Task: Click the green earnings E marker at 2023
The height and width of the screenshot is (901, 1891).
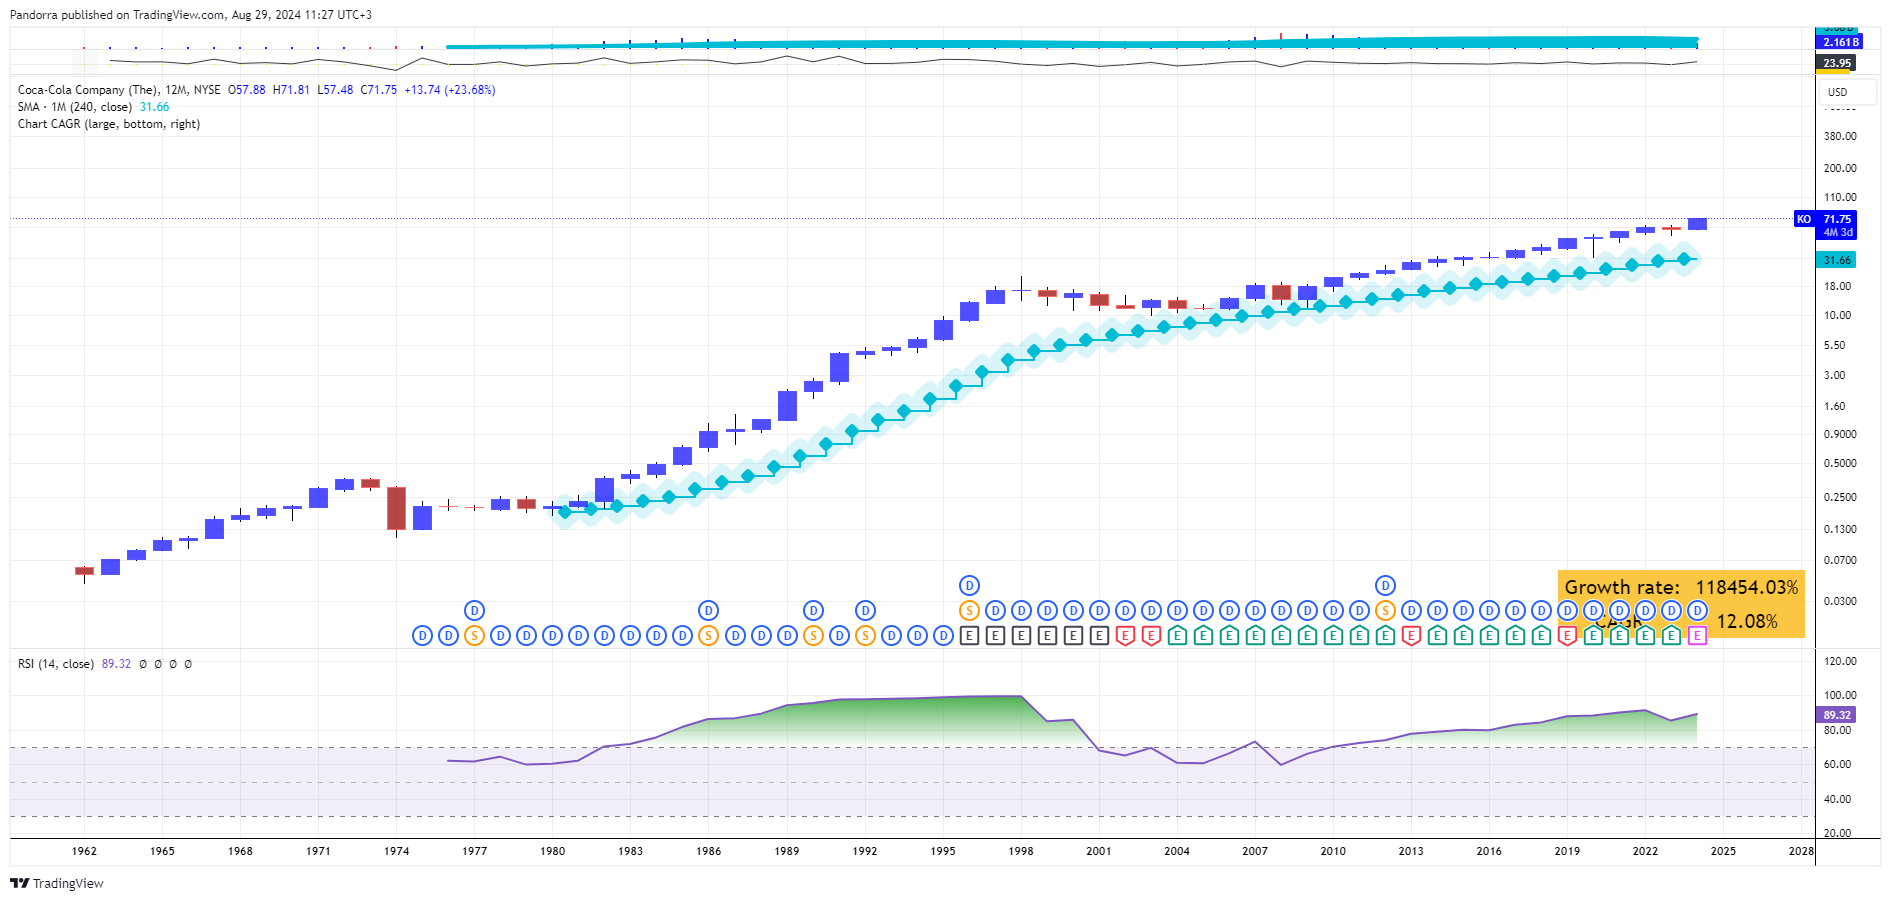Action: pyautogui.click(x=1671, y=635)
